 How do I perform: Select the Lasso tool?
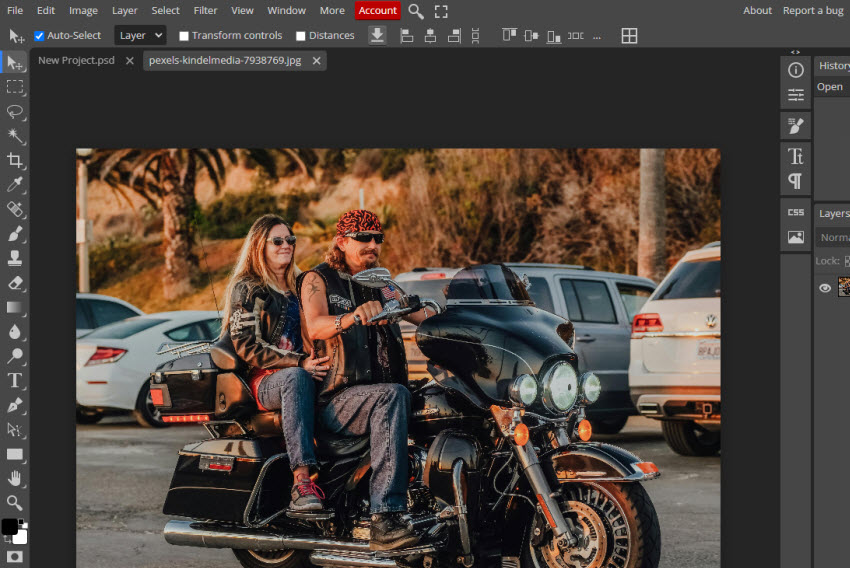pos(15,111)
